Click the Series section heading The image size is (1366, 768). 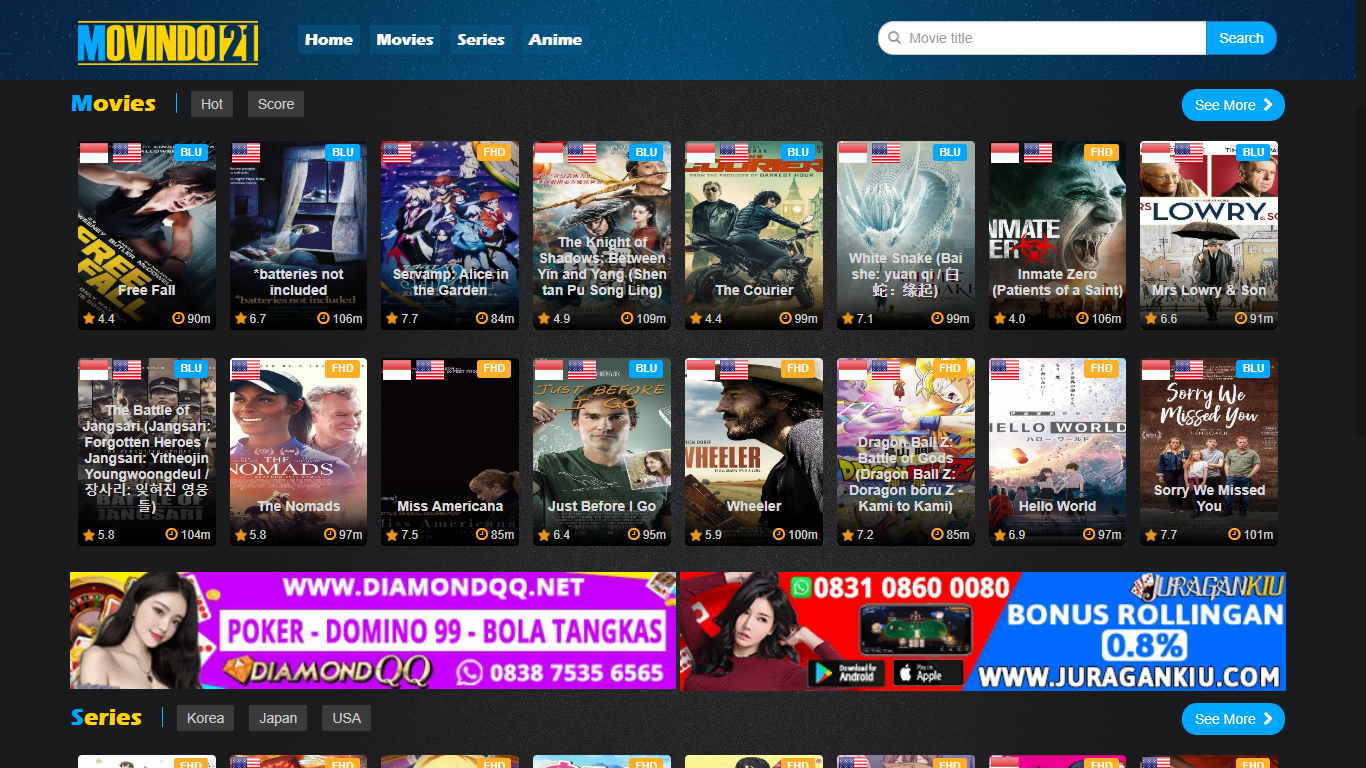click(107, 717)
